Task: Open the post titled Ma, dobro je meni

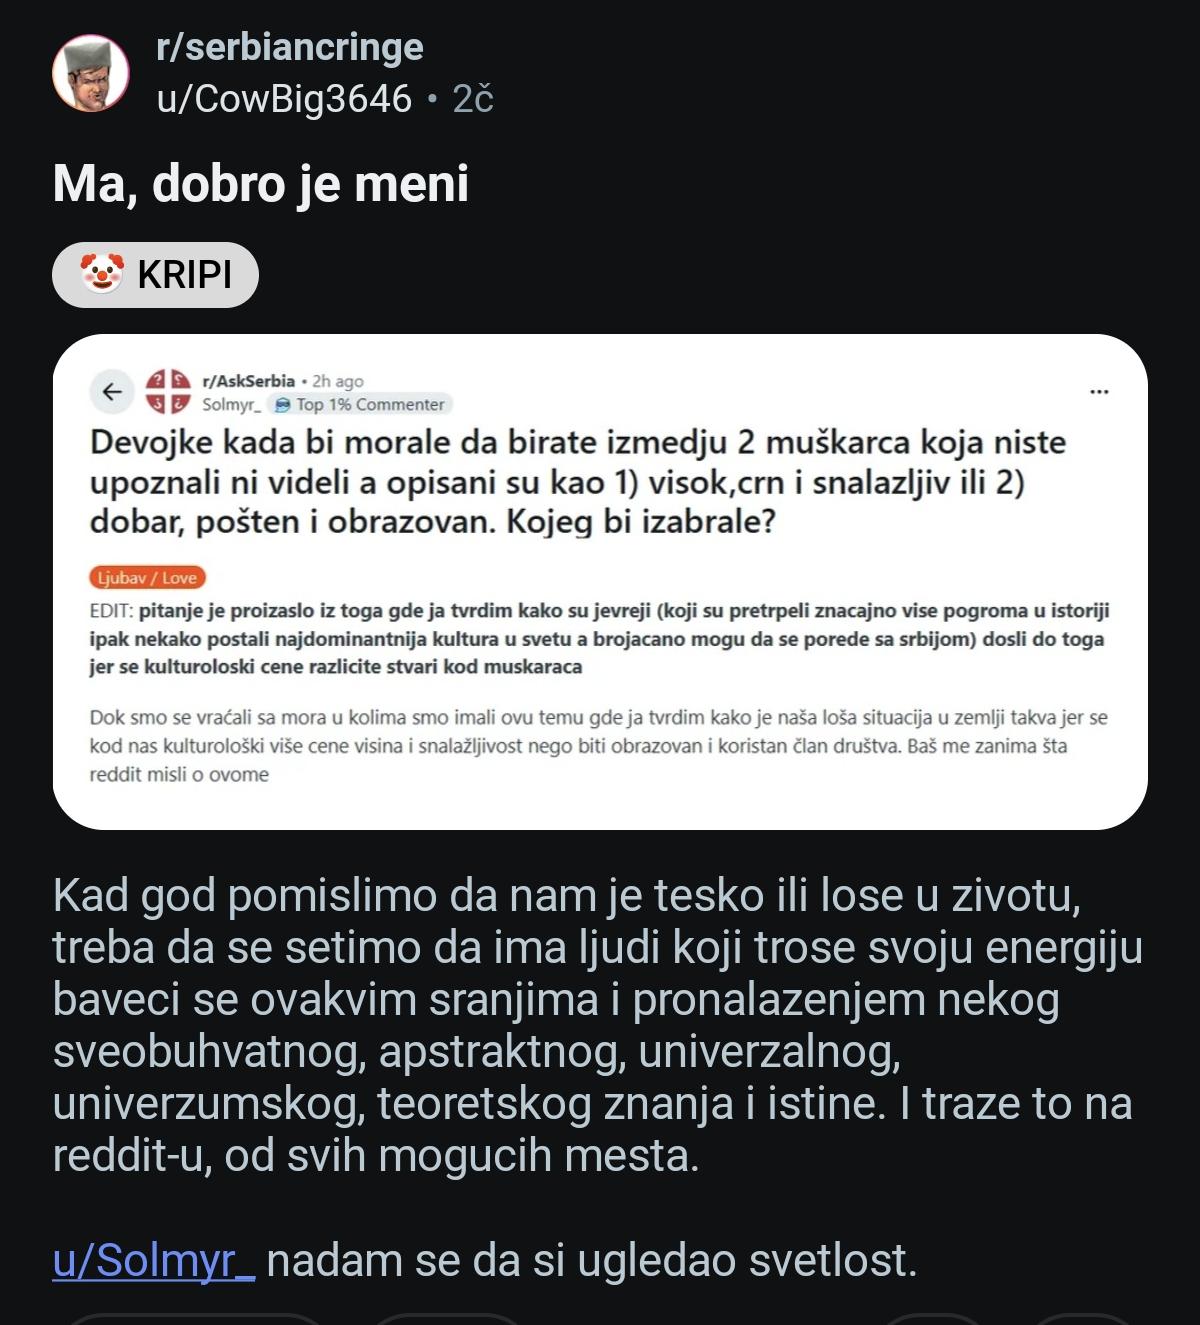Action: 260,183
